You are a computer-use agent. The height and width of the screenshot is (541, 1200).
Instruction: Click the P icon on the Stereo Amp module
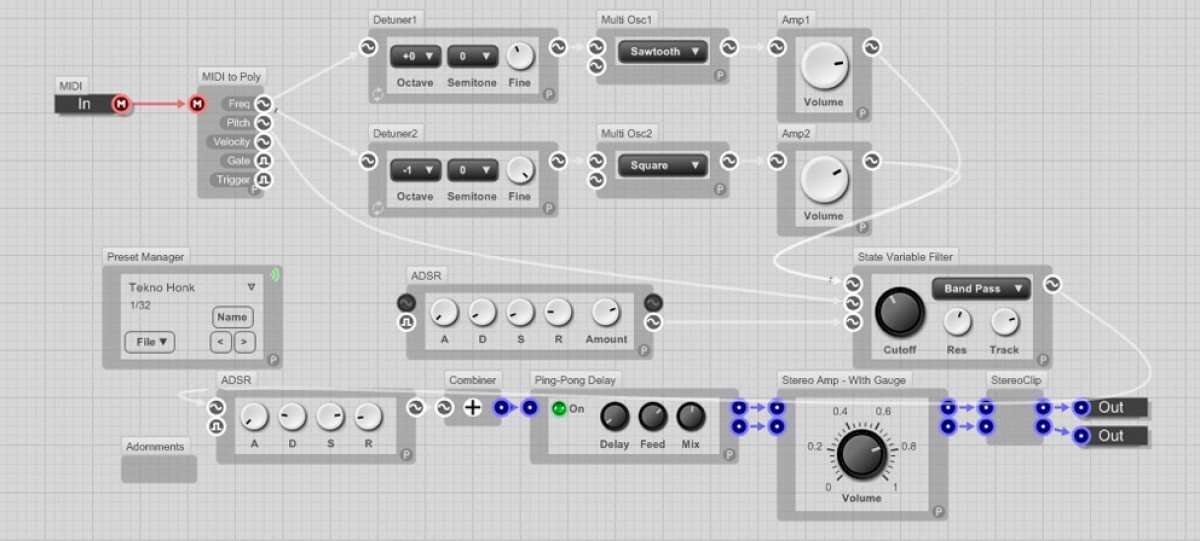point(938,512)
